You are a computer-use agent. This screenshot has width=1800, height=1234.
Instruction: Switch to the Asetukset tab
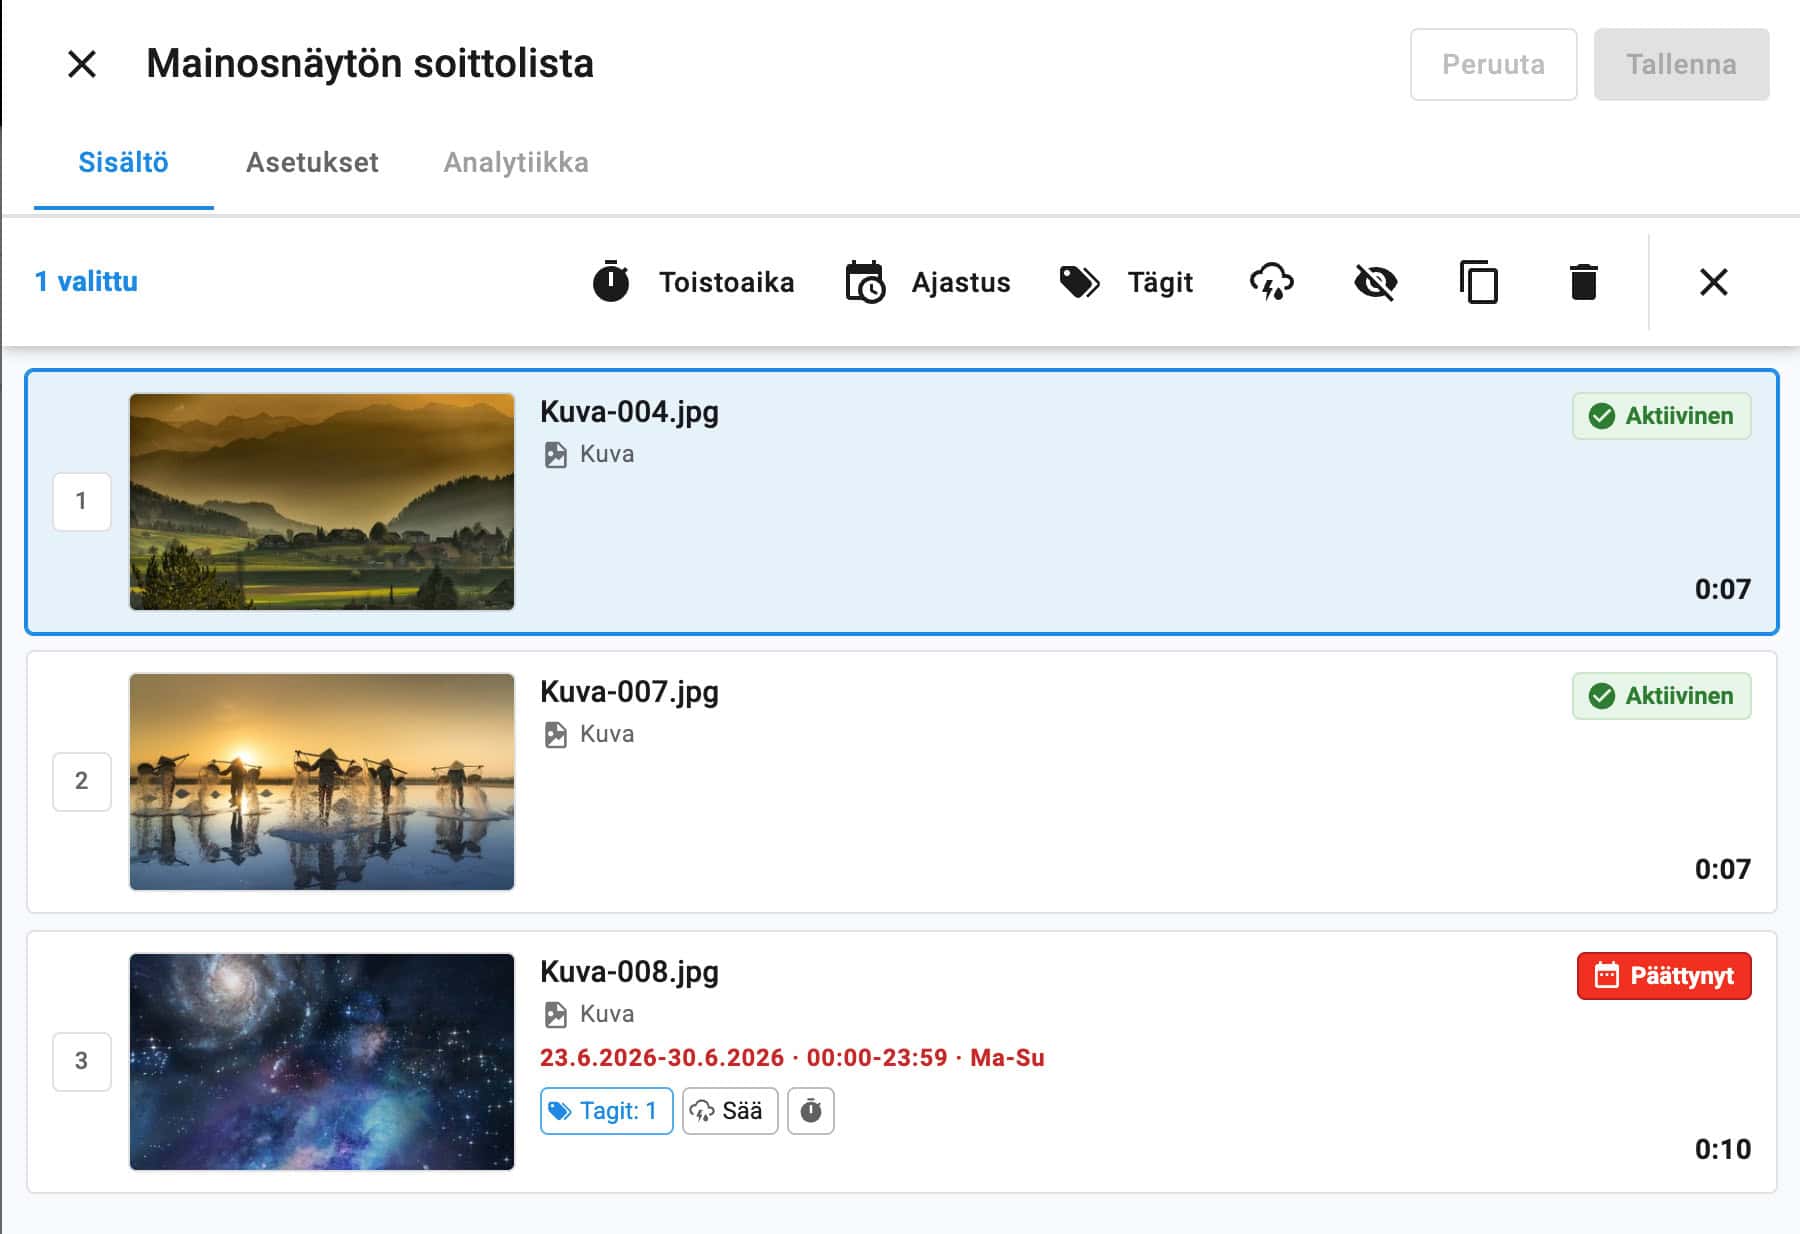(x=312, y=162)
